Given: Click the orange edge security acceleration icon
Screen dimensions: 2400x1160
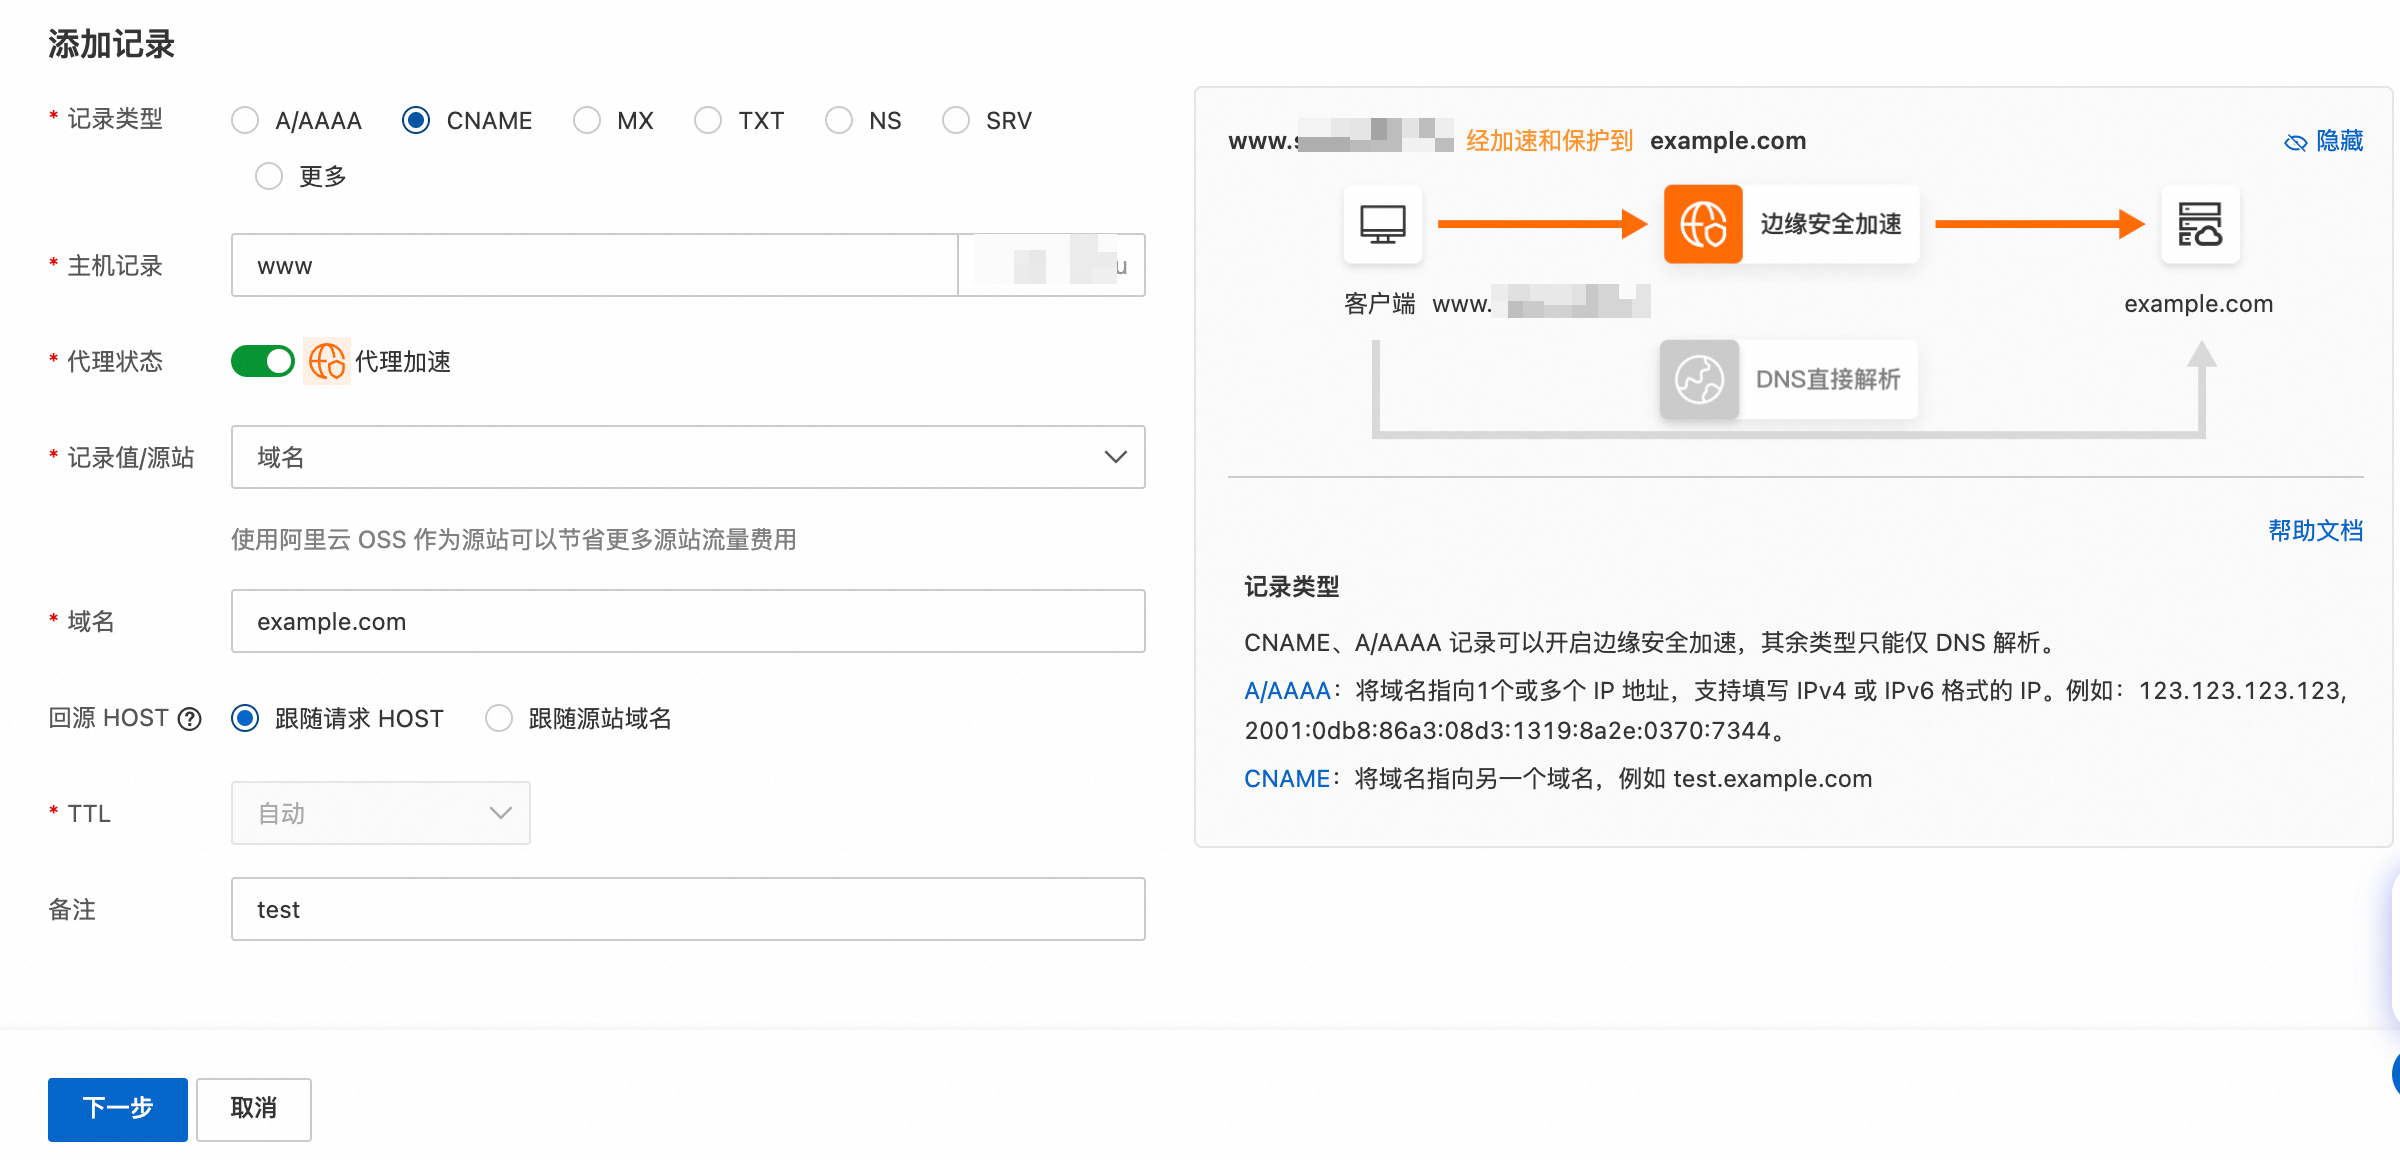Looking at the screenshot, I should [1702, 224].
